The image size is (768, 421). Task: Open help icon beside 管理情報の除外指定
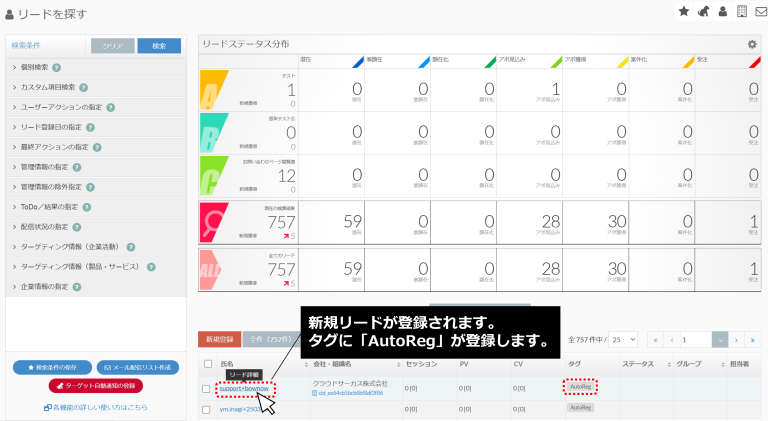tap(90, 187)
